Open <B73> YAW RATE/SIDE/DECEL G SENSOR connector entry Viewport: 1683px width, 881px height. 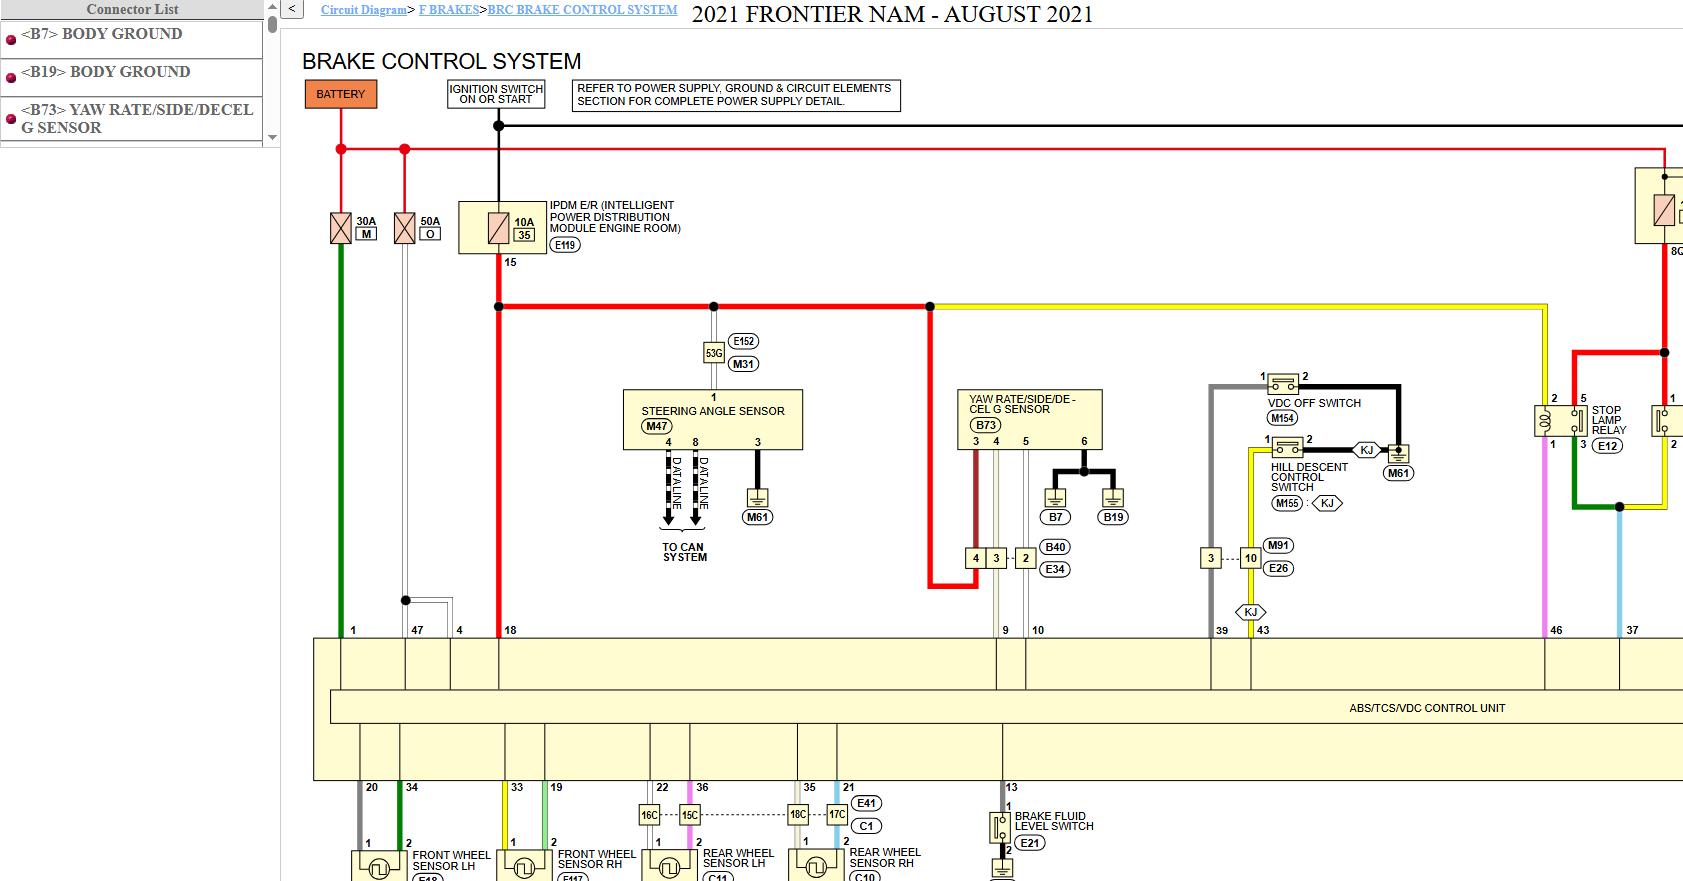click(137, 118)
